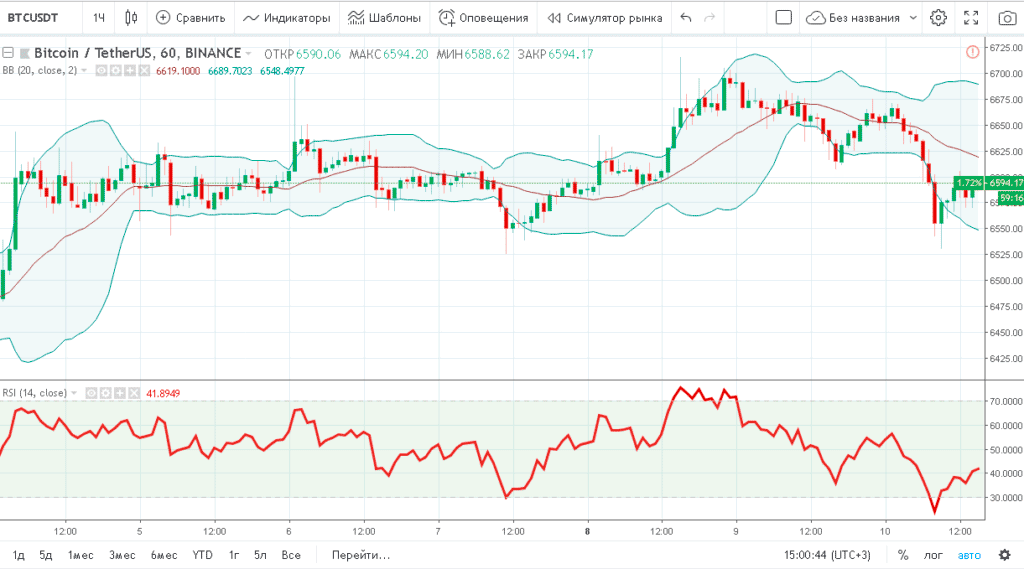Image resolution: width=1024 pixels, height=569 pixels.
Task: Open Симулятор рынка replay mode
Action: 604,17
